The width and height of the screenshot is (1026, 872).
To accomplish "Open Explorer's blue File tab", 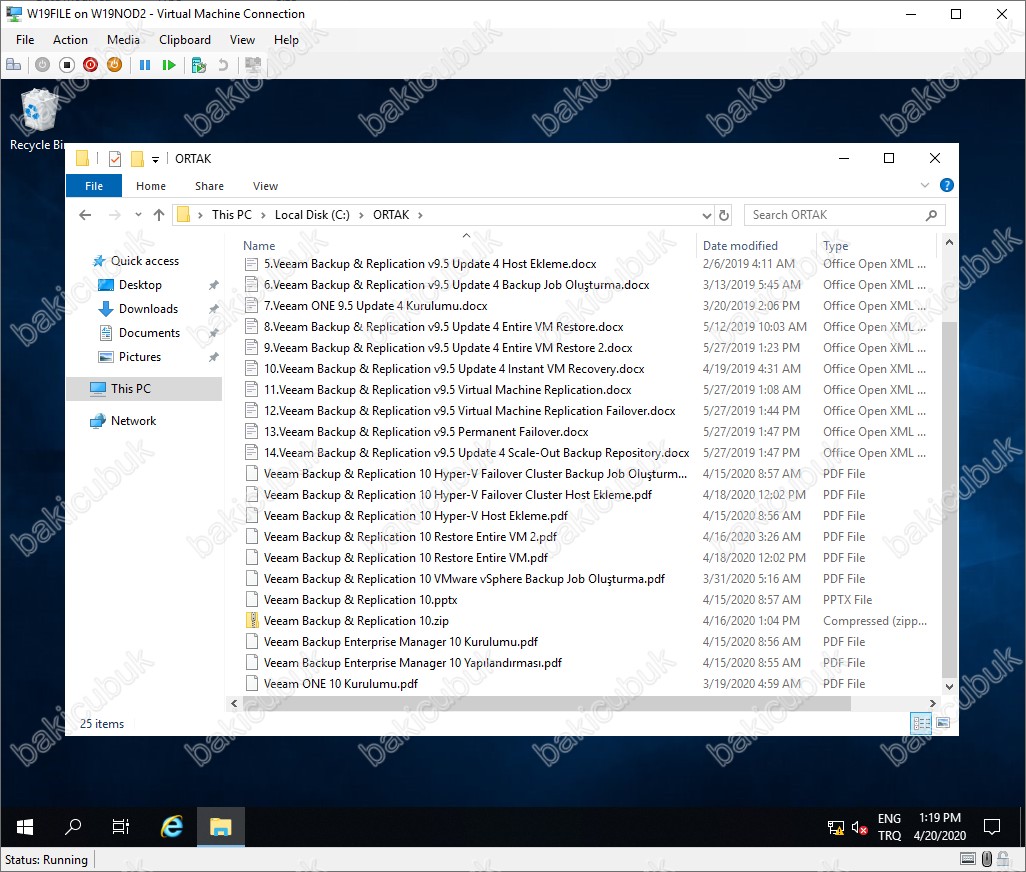I will (94, 186).
